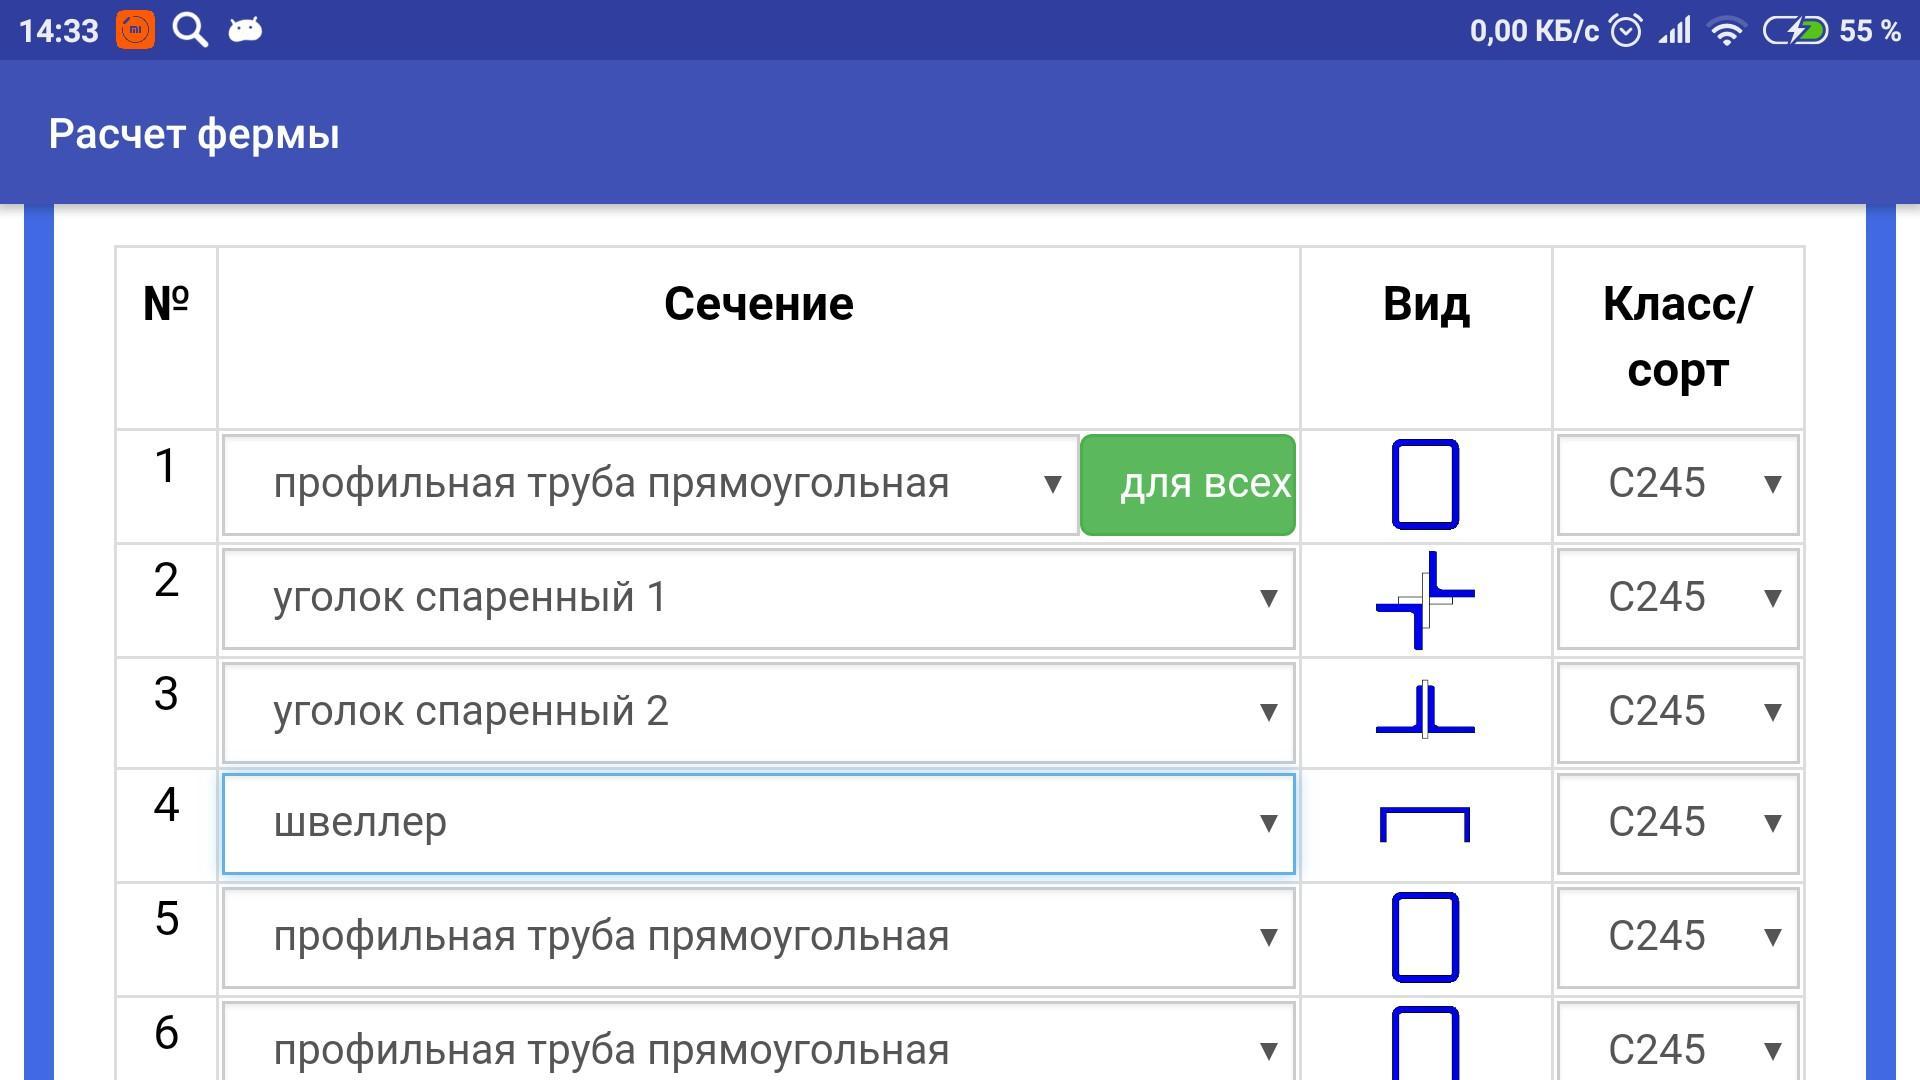Viewport: 1920px width, 1080px height.
Task: Expand 'уголок спаренный 1' section dropdown
Action: click(758, 599)
